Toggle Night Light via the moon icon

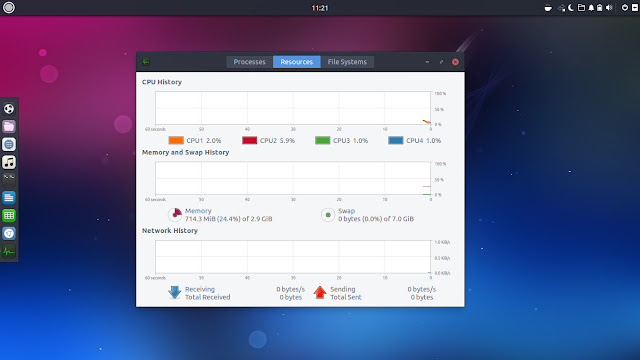click(x=571, y=8)
